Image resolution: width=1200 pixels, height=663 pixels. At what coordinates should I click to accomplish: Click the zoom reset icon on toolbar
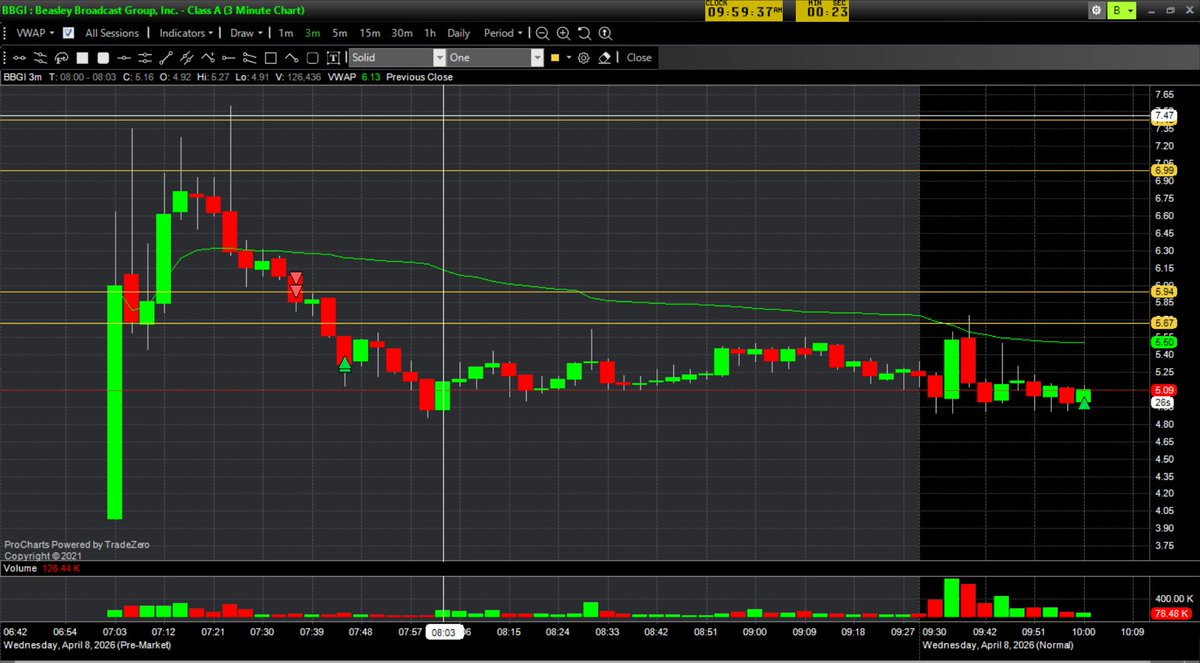585,33
